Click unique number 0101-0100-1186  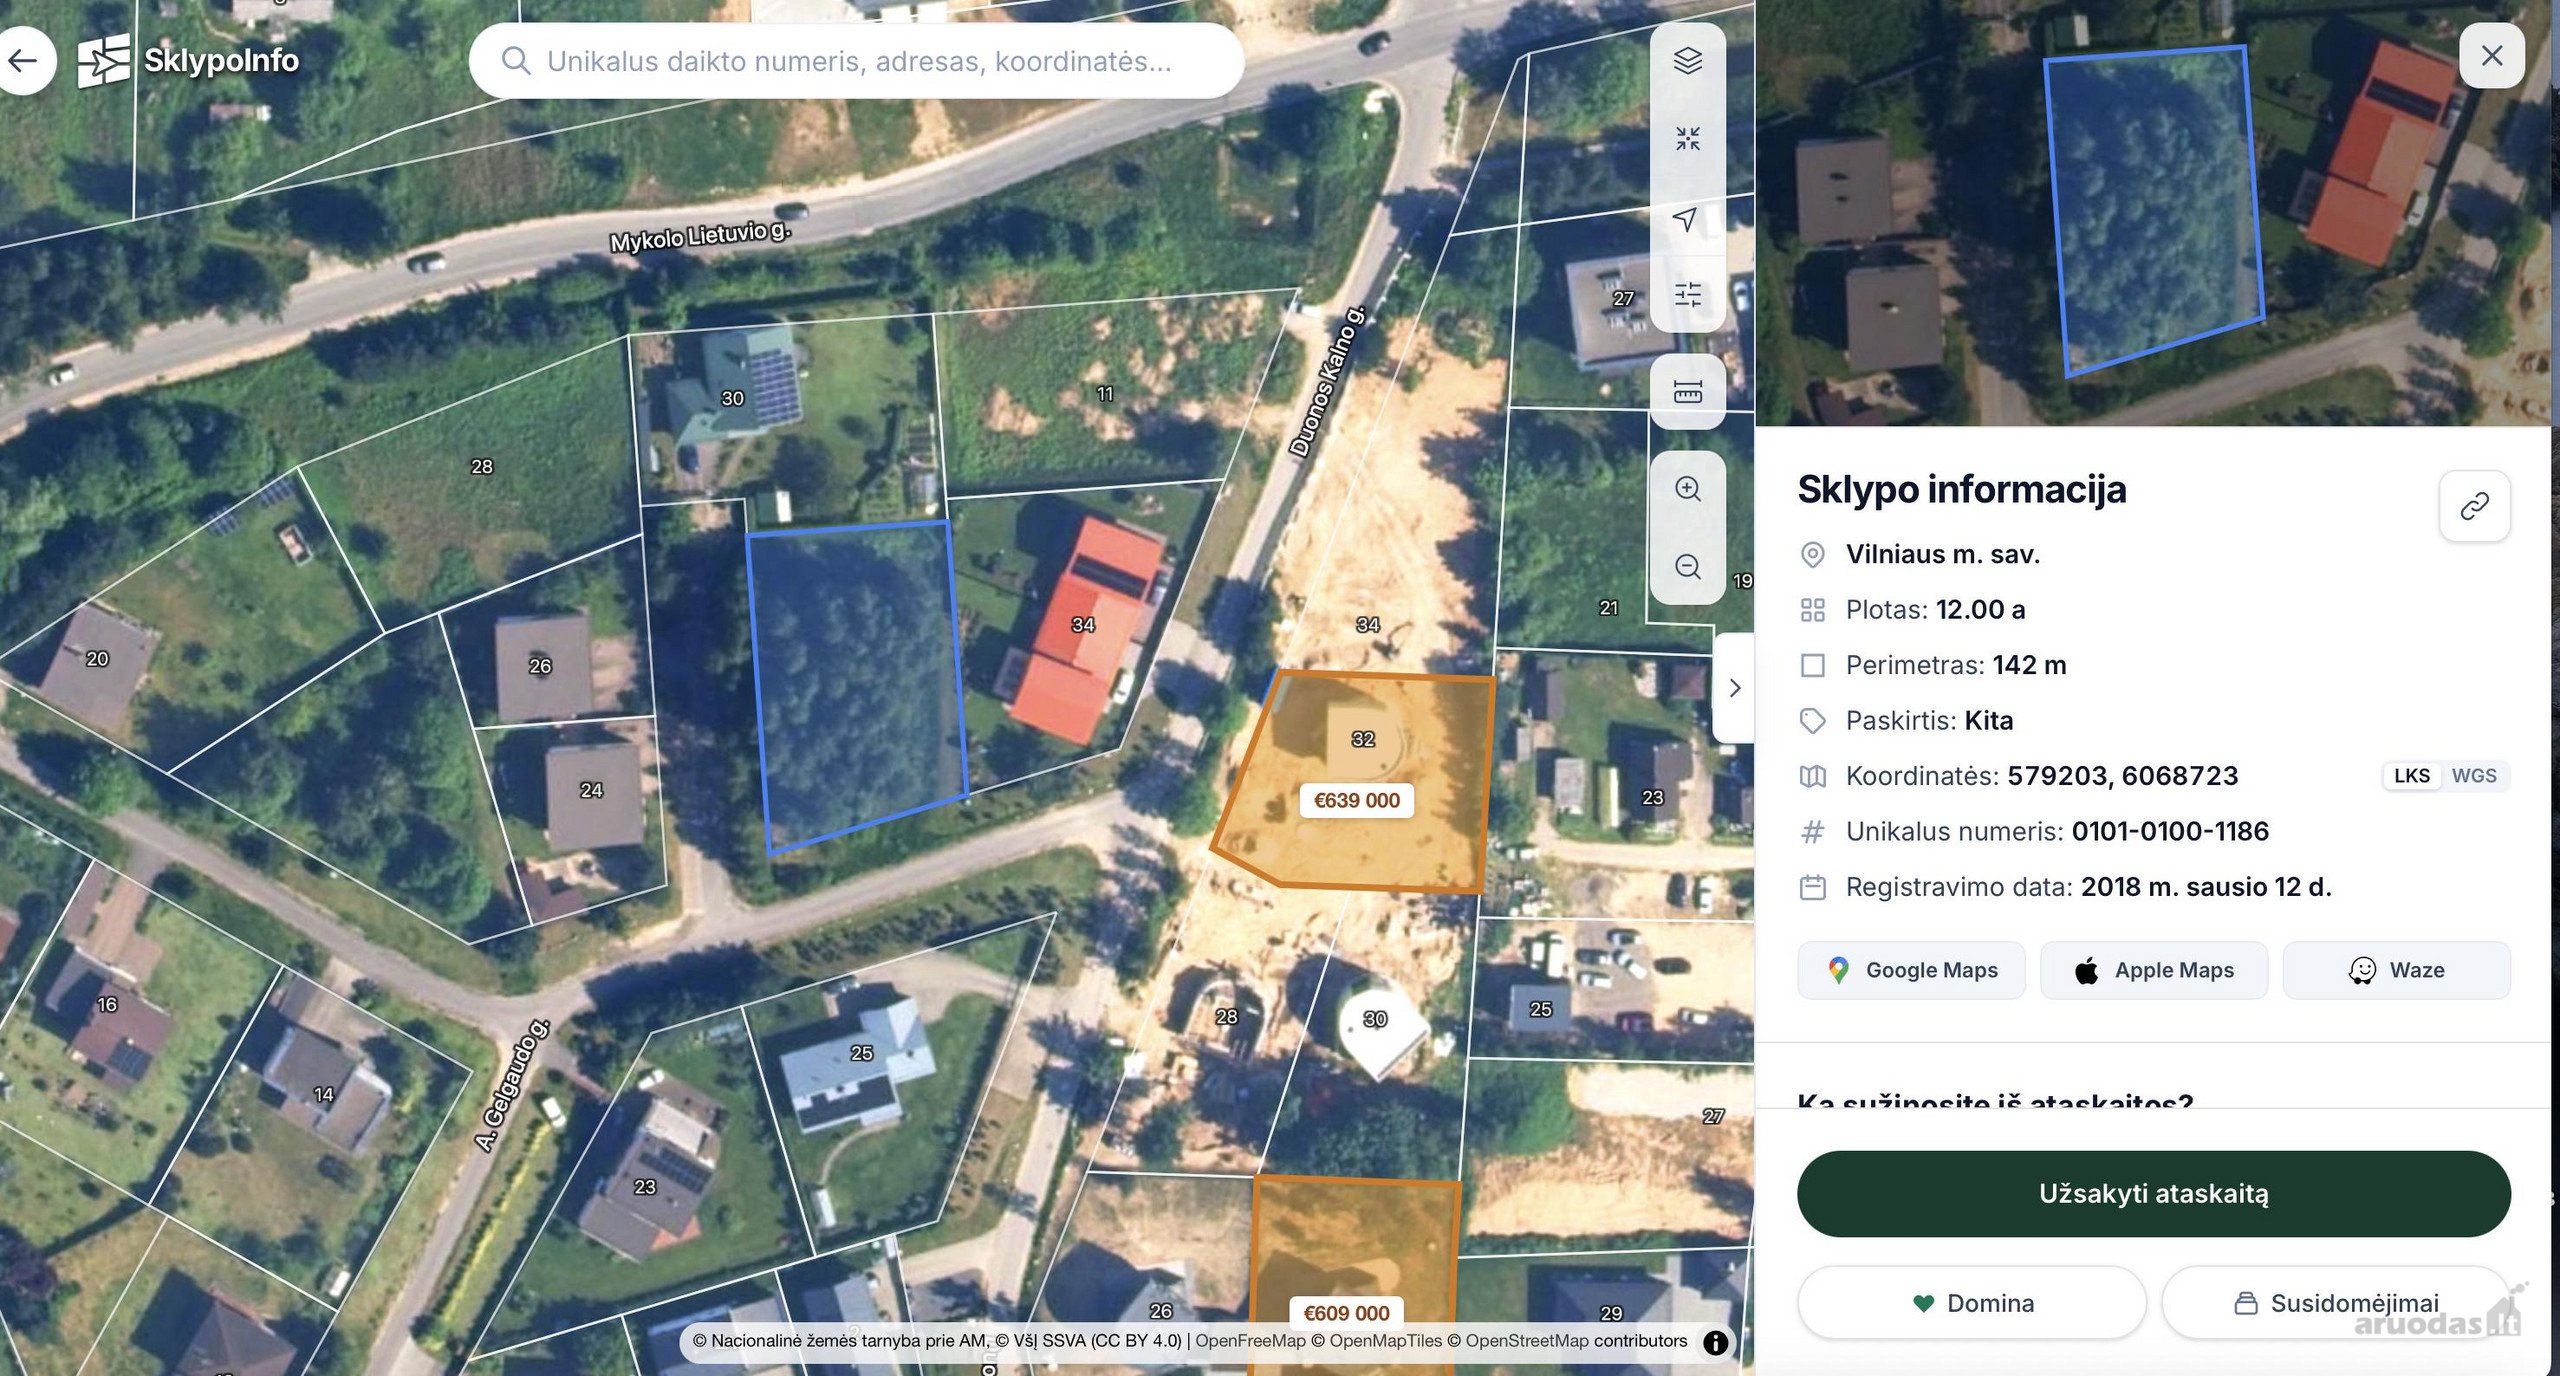(2170, 831)
